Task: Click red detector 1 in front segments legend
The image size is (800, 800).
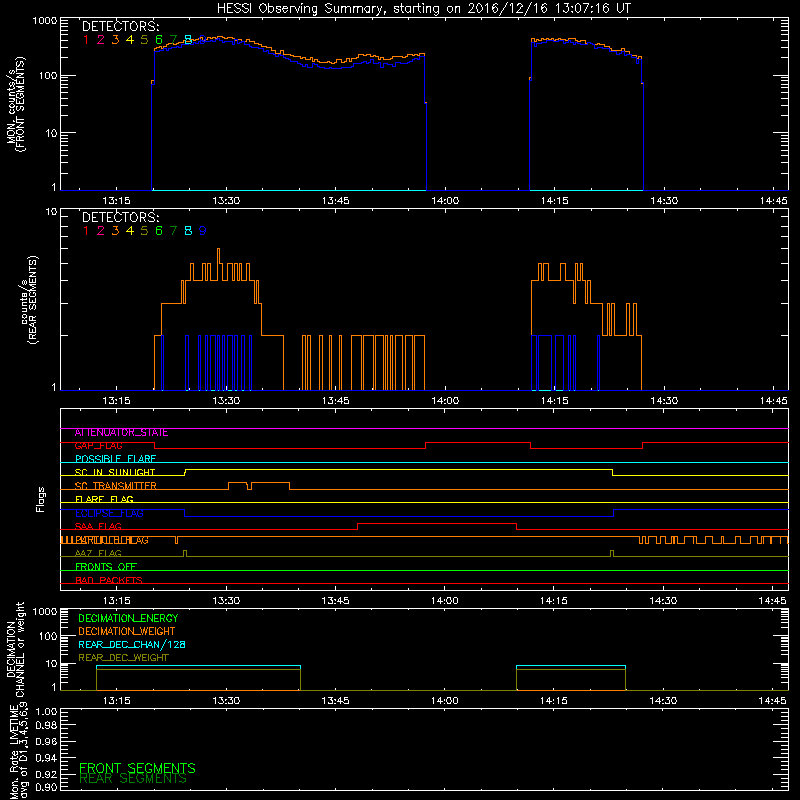Action: coord(86,39)
